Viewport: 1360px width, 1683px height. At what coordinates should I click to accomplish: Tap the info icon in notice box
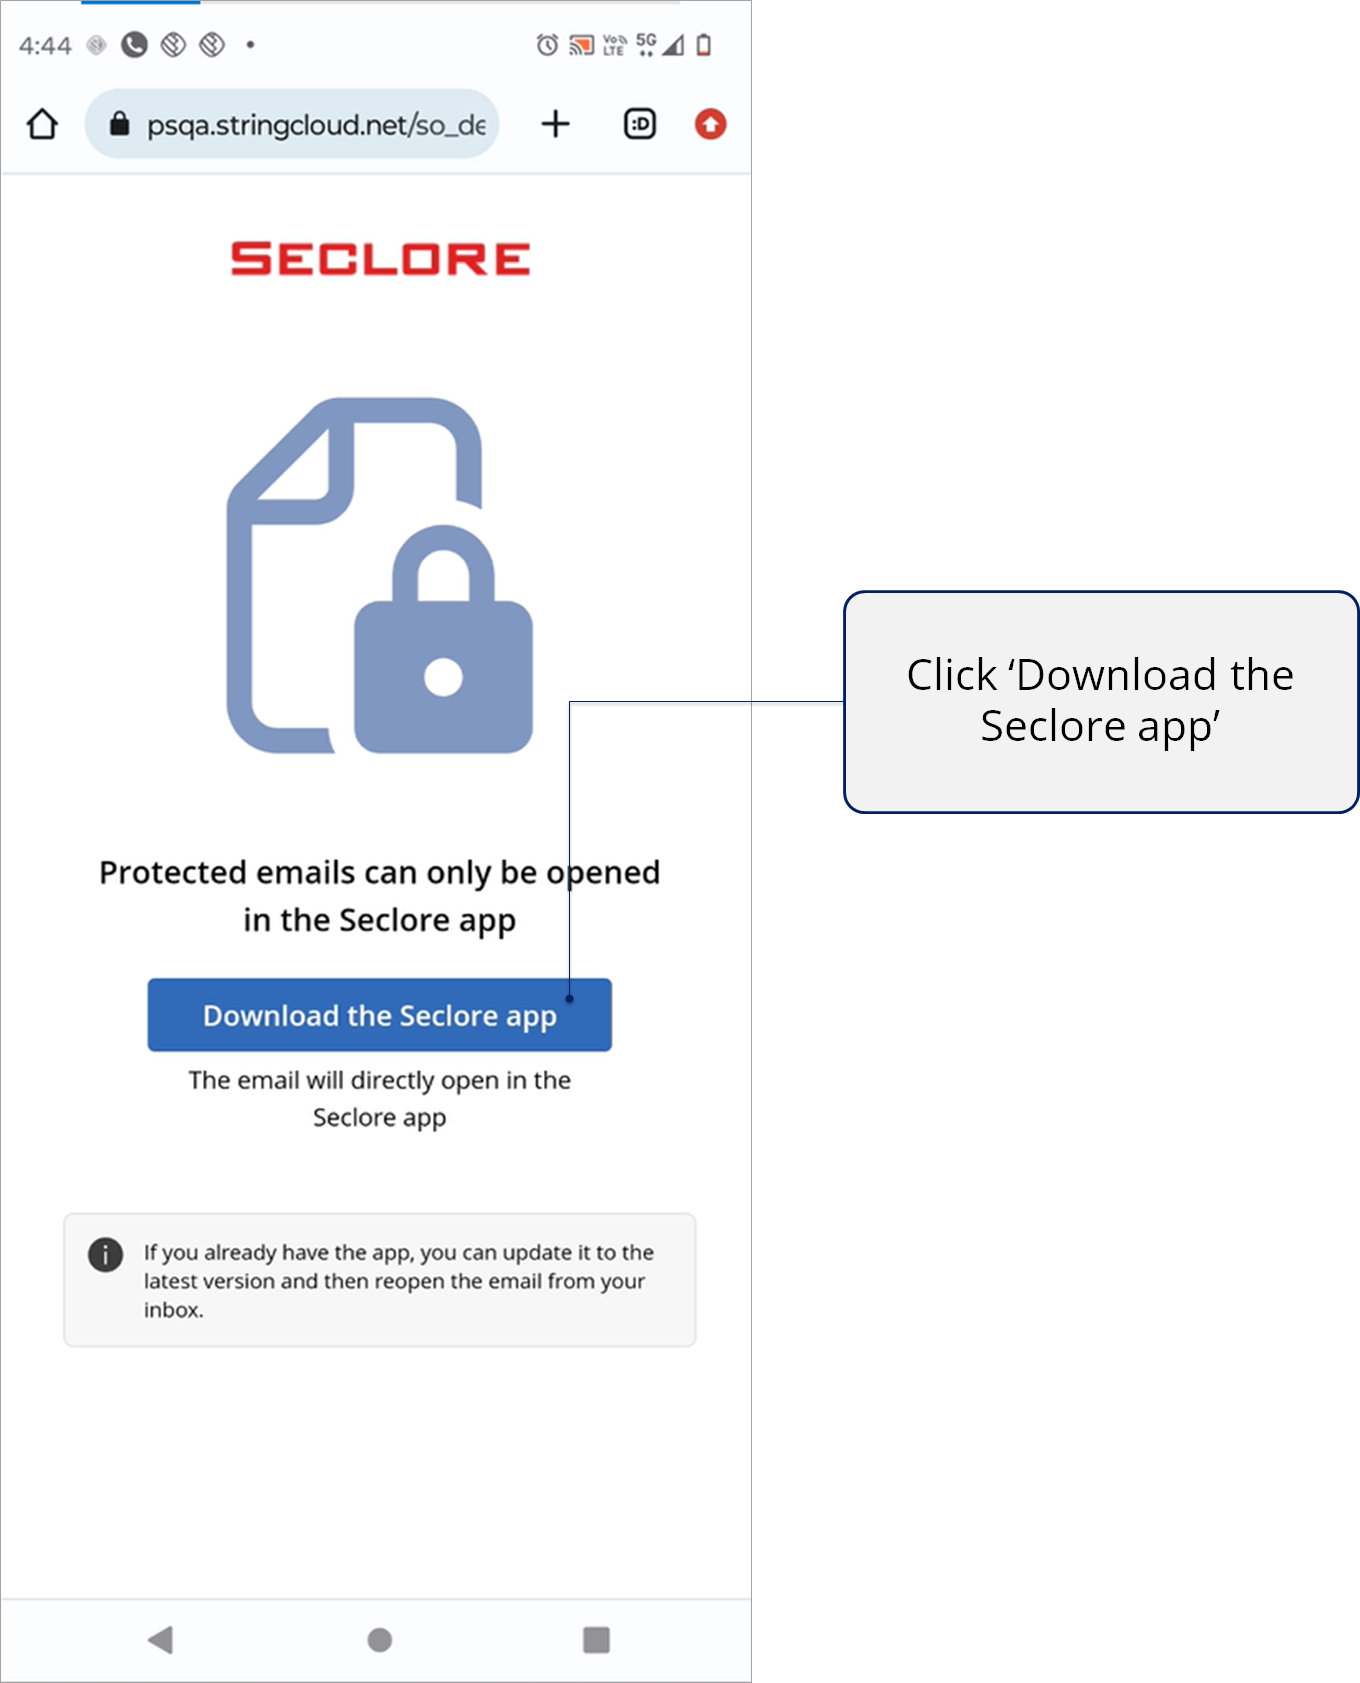105,1254
